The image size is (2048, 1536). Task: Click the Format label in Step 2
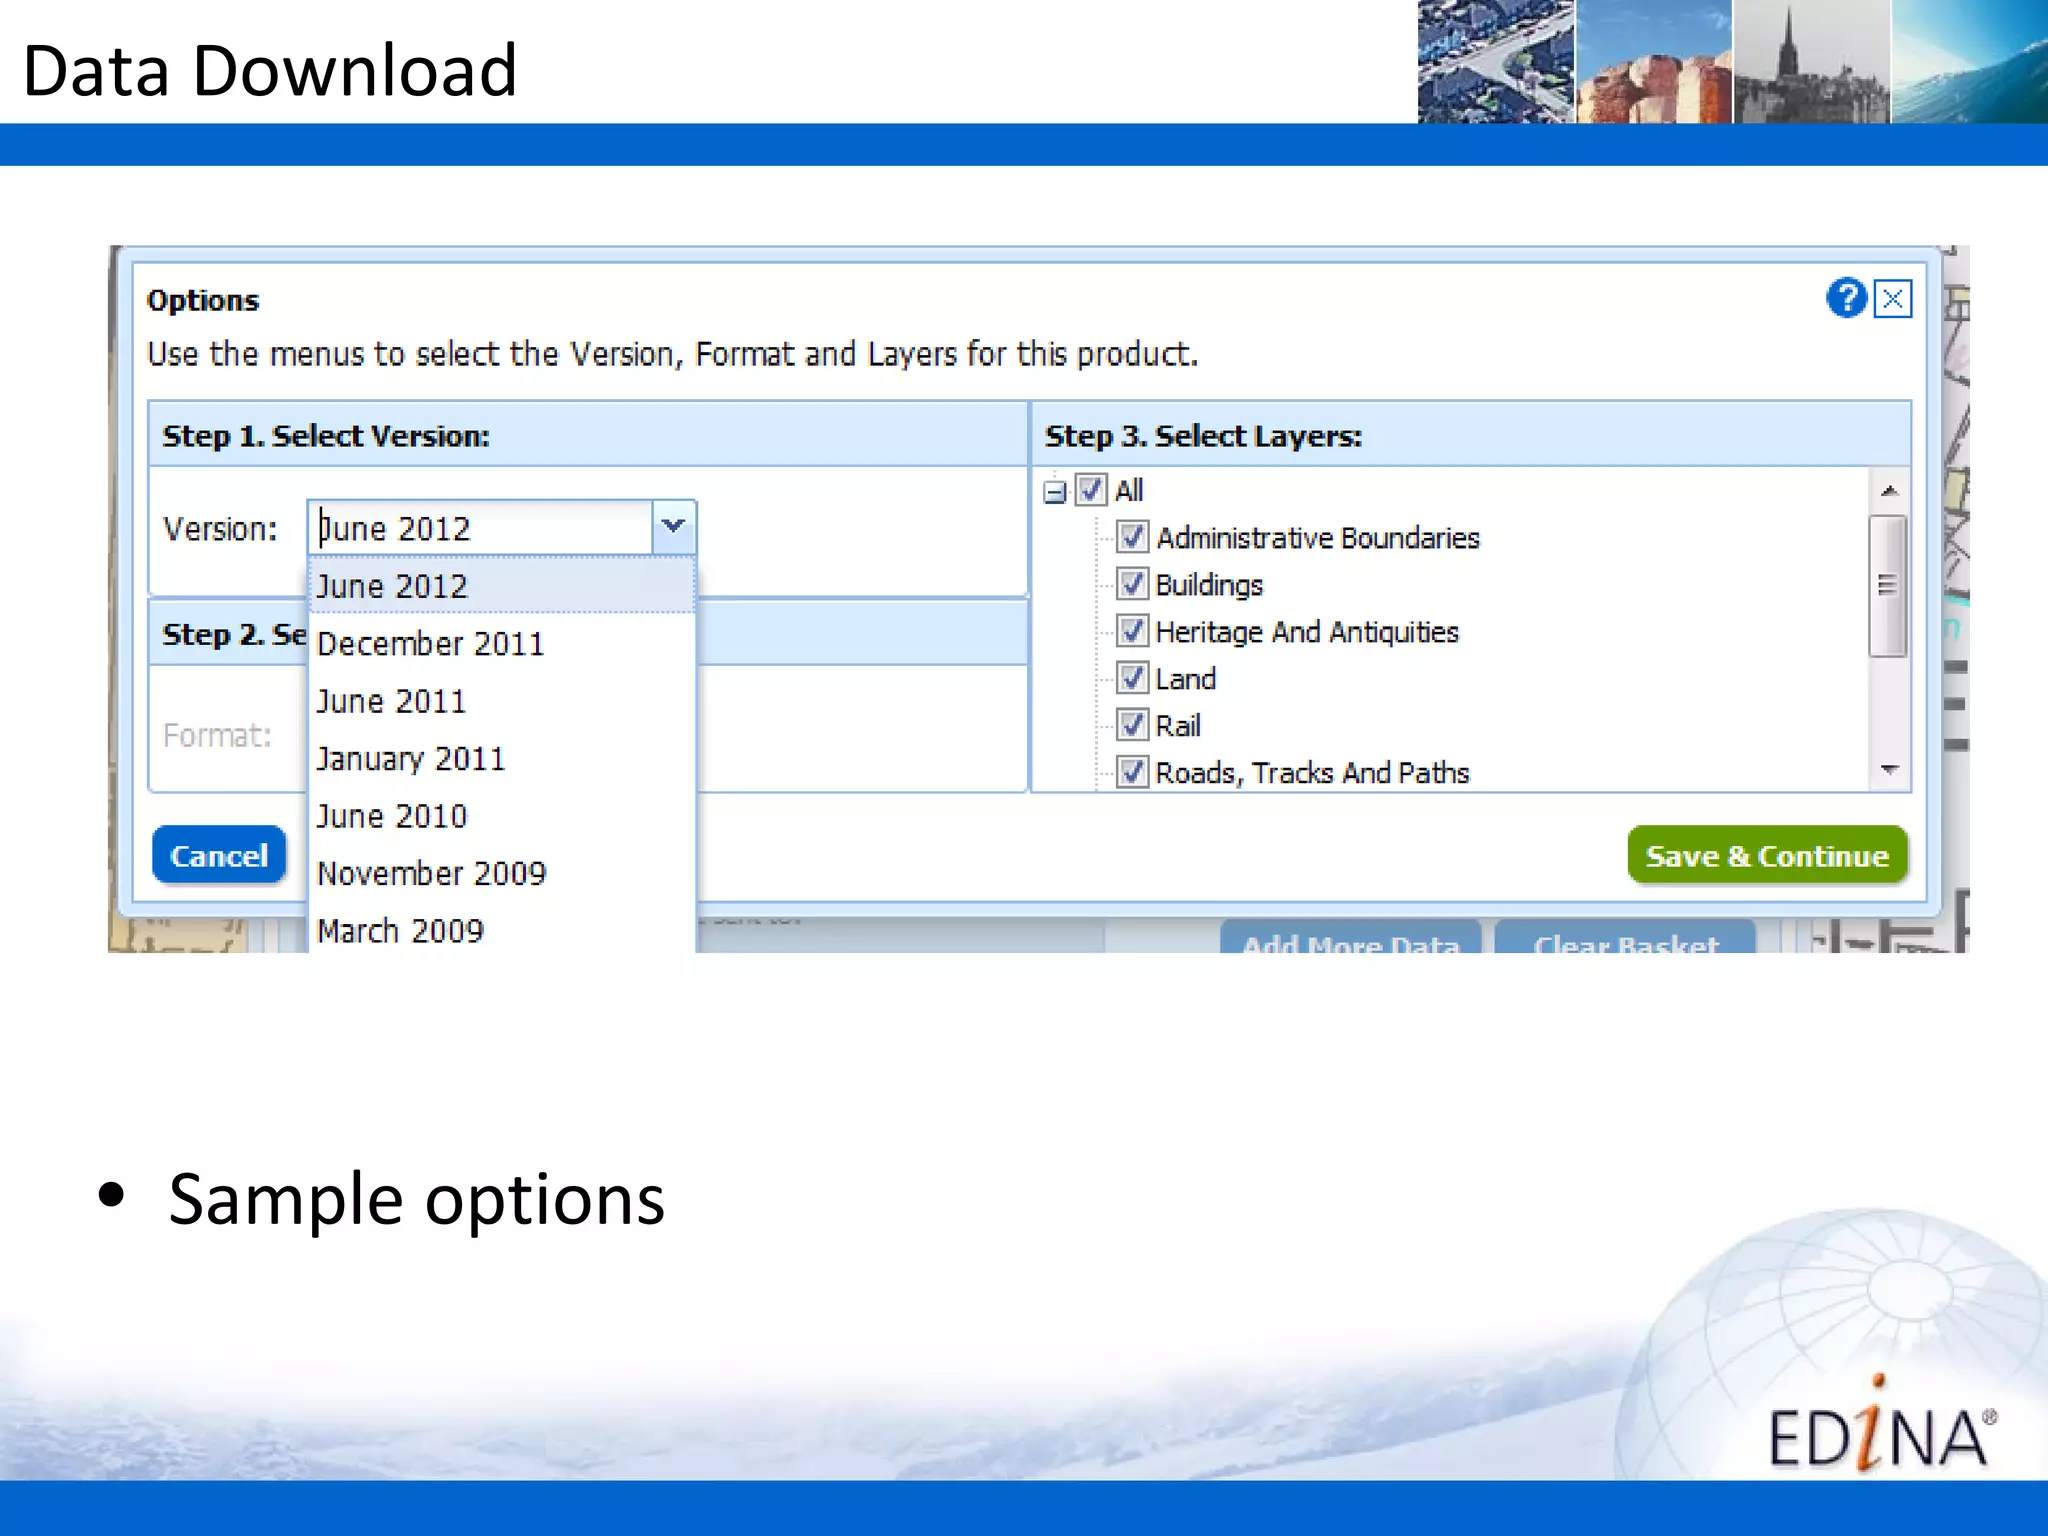(x=217, y=735)
